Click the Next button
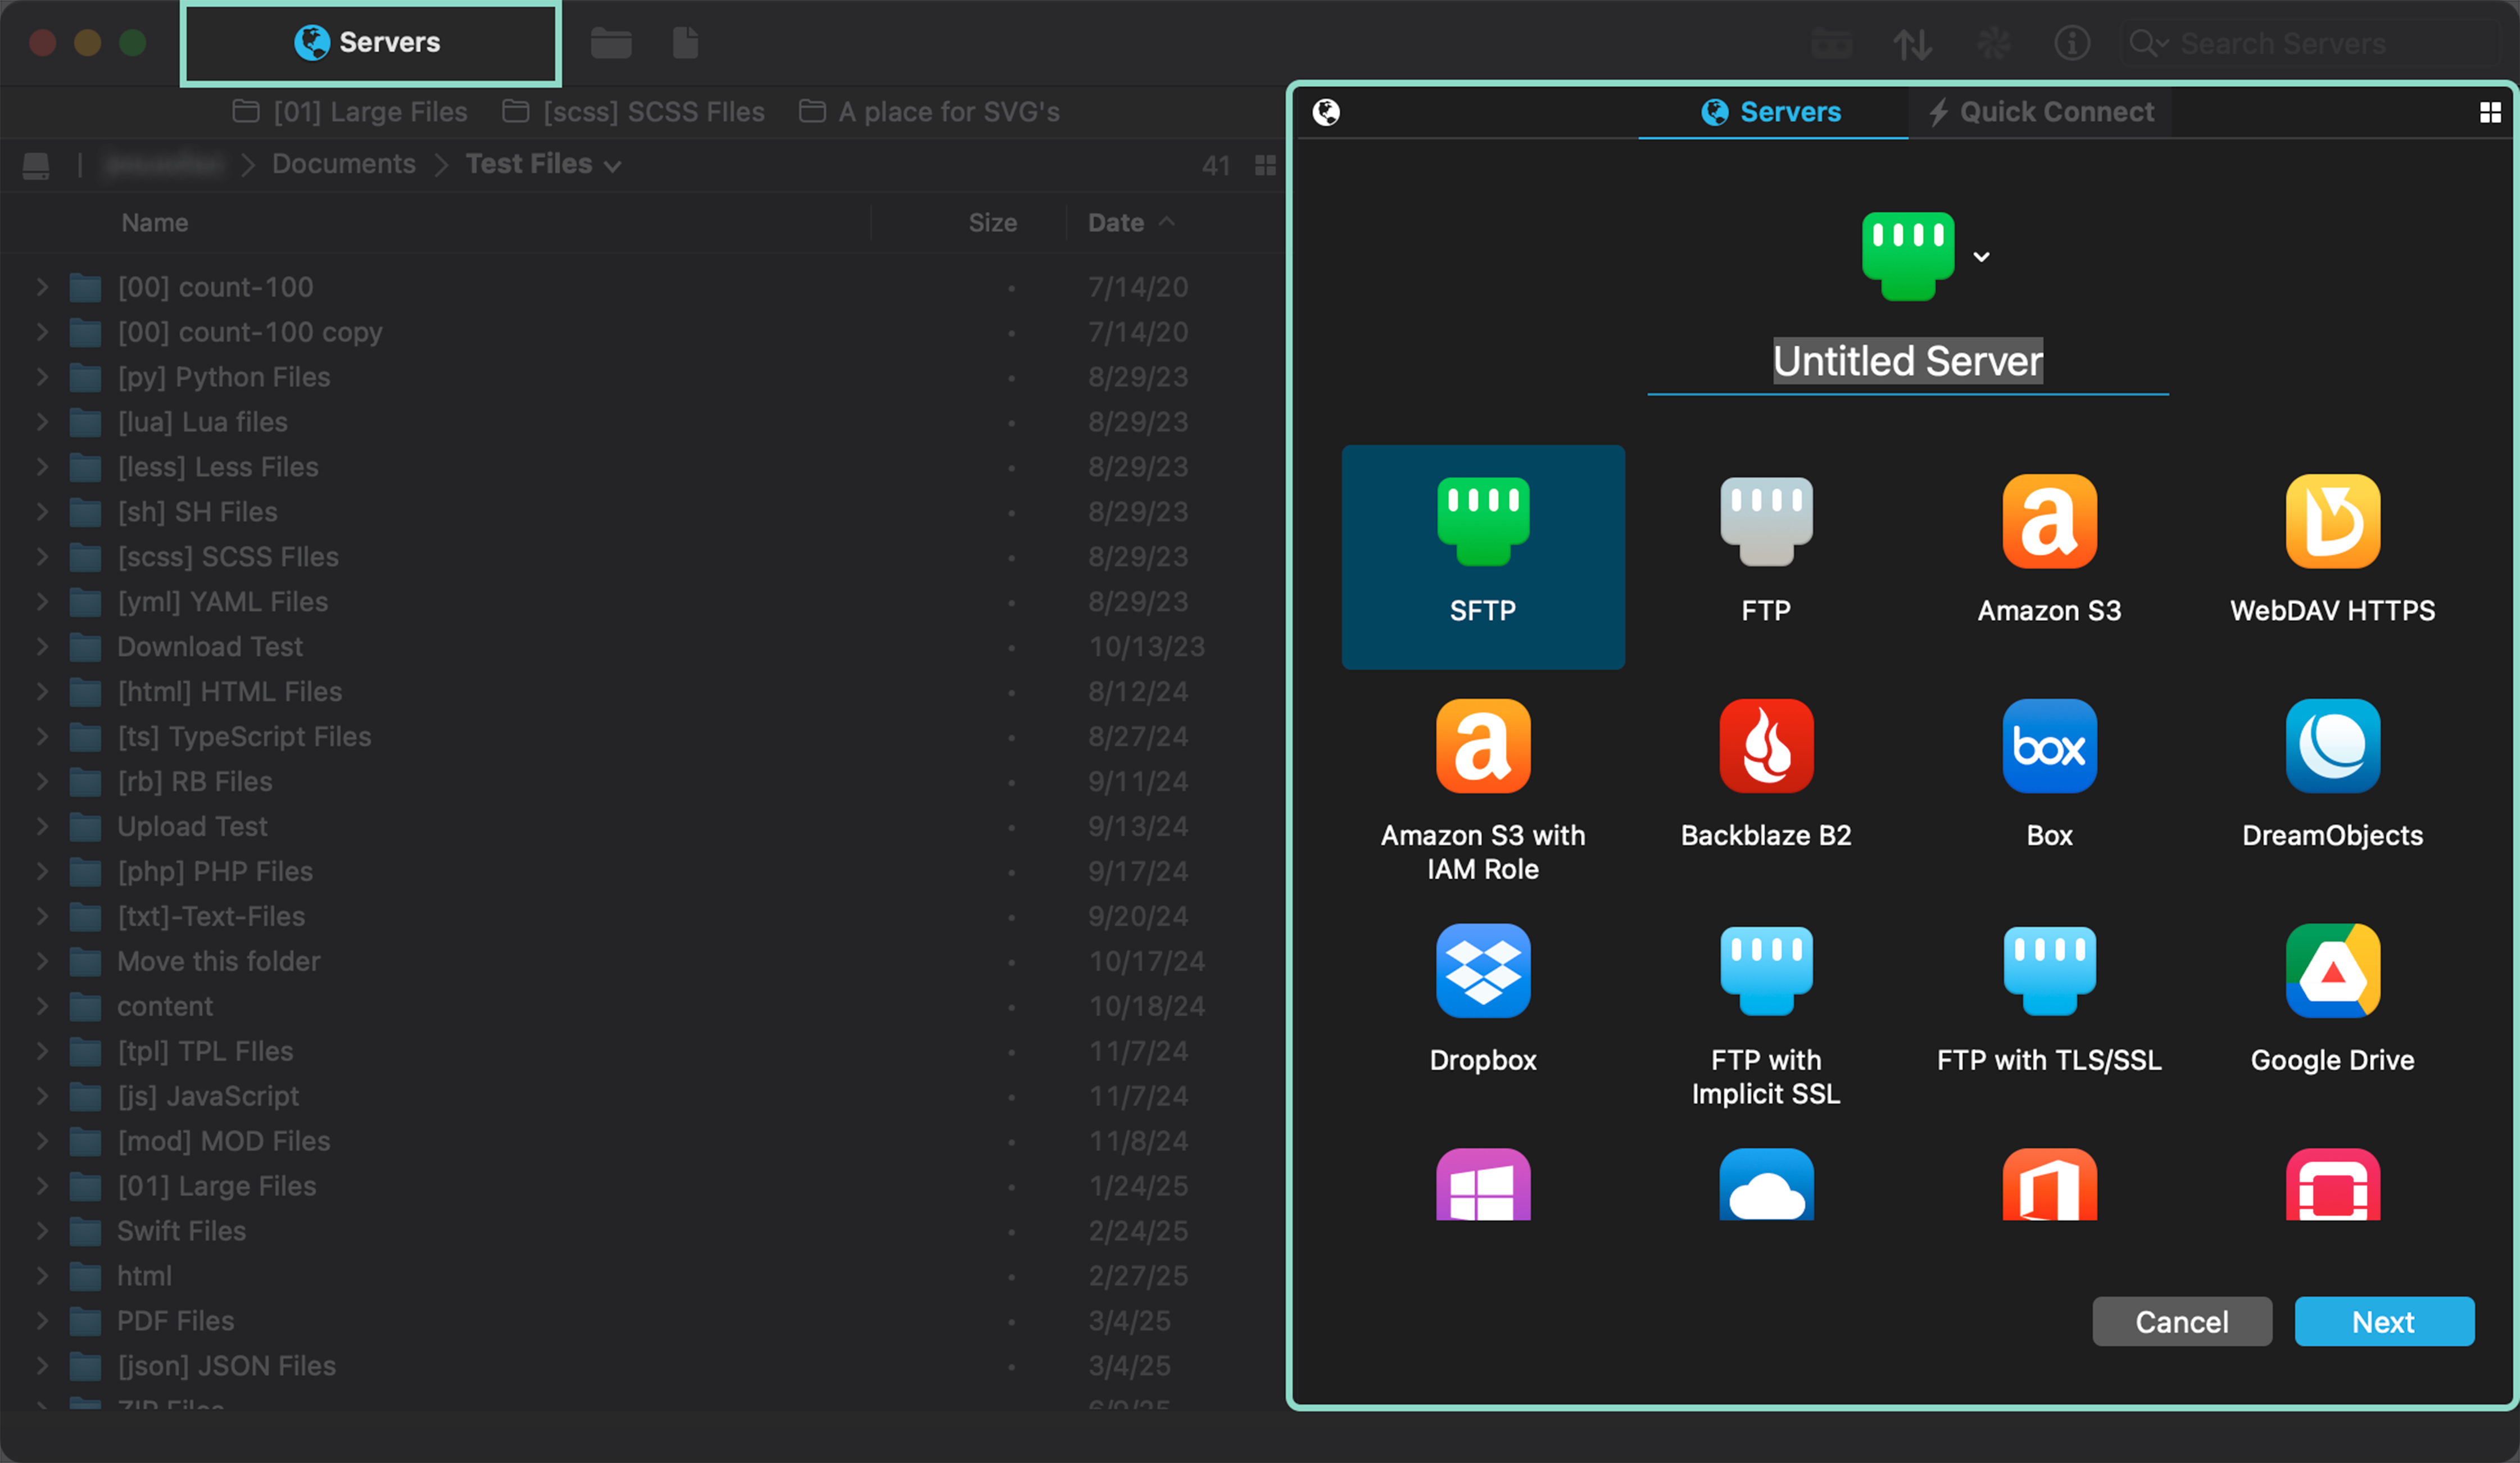The width and height of the screenshot is (2520, 1463). point(2384,1322)
